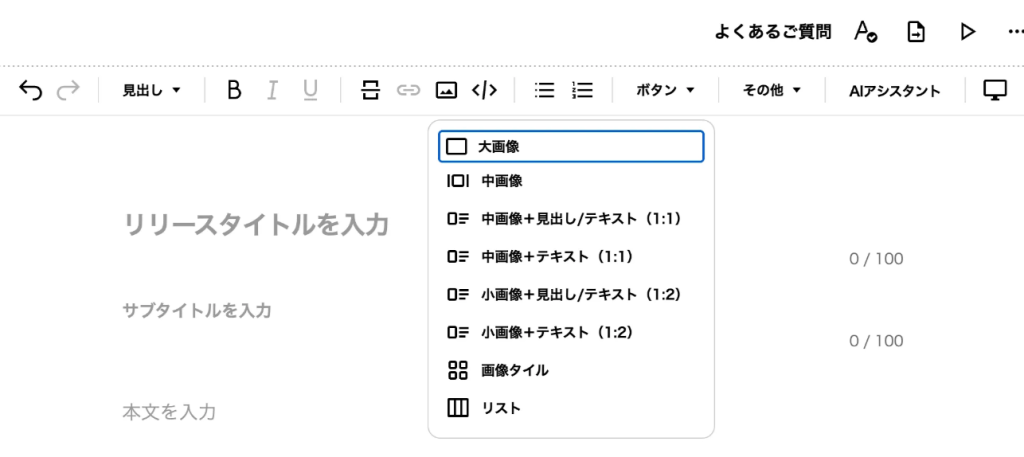Image resolution: width=1024 pixels, height=457 pixels.
Task: Click the document export icon
Action: (x=917, y=31)
